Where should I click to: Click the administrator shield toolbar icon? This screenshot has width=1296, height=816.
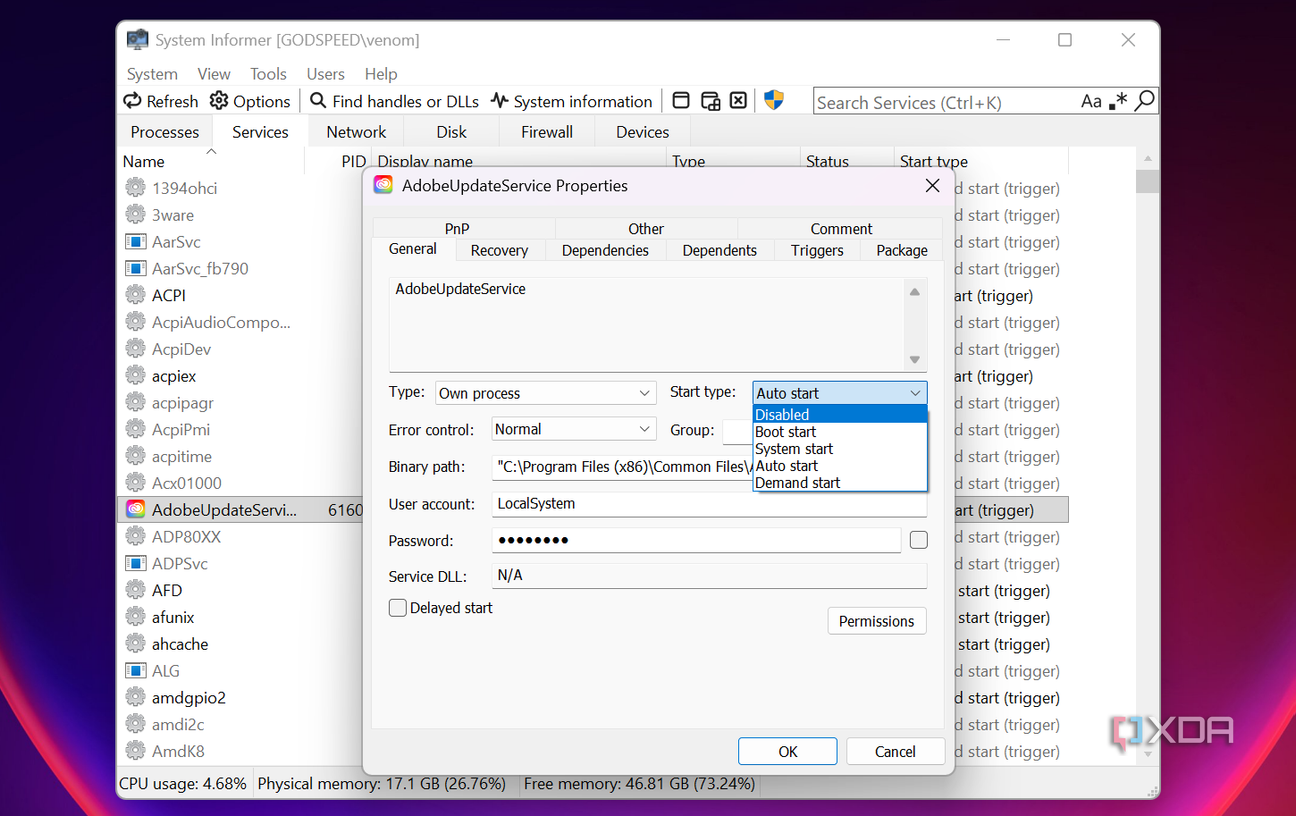coord(774,100)
